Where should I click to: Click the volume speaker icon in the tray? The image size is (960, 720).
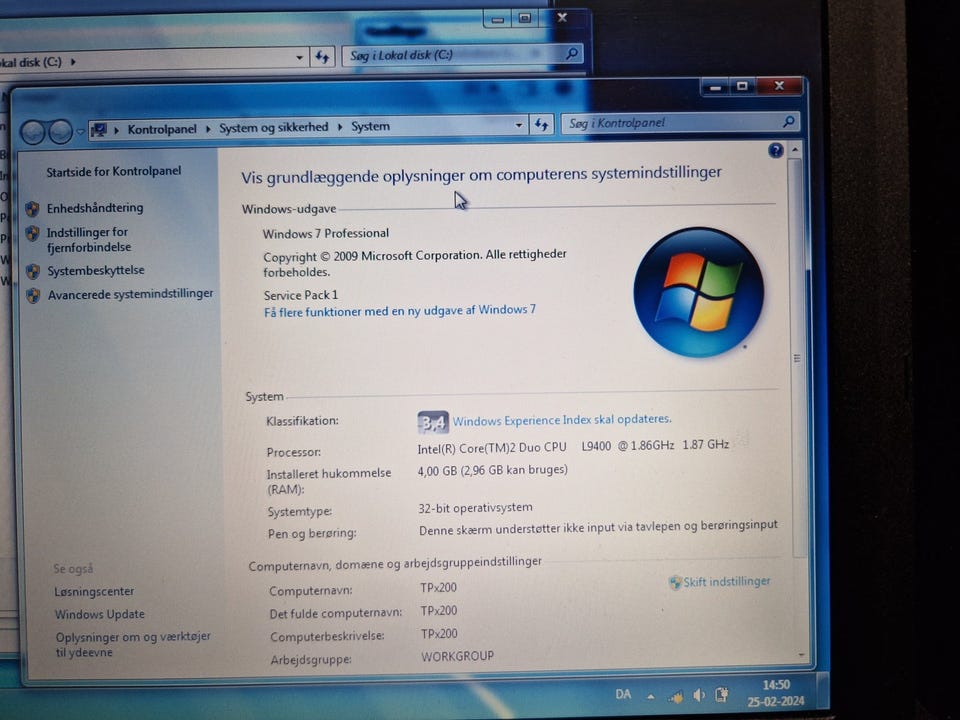699,696
